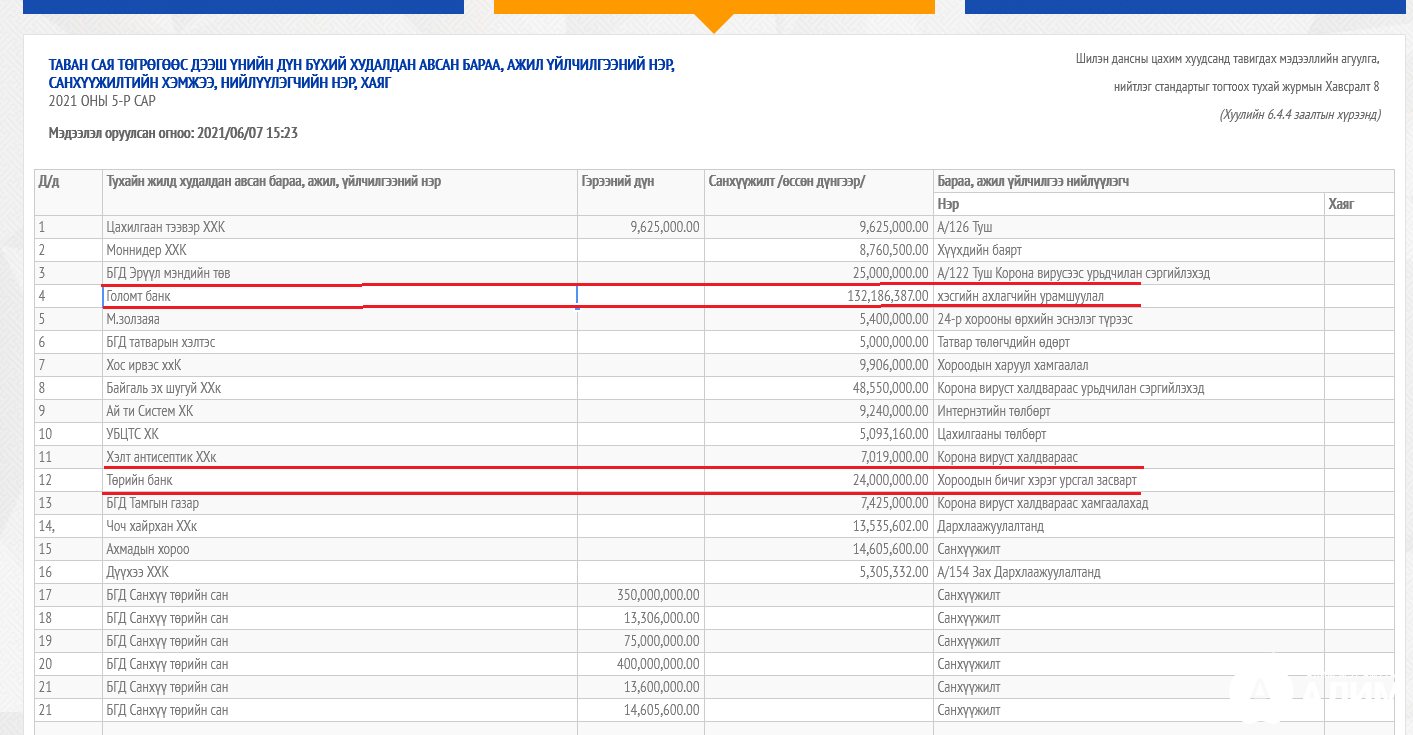Click the 'хэсгийн ахлагчийн урамшуулал' cell
Viewport: 1413px width, 735px height.
coord(1129,296)
